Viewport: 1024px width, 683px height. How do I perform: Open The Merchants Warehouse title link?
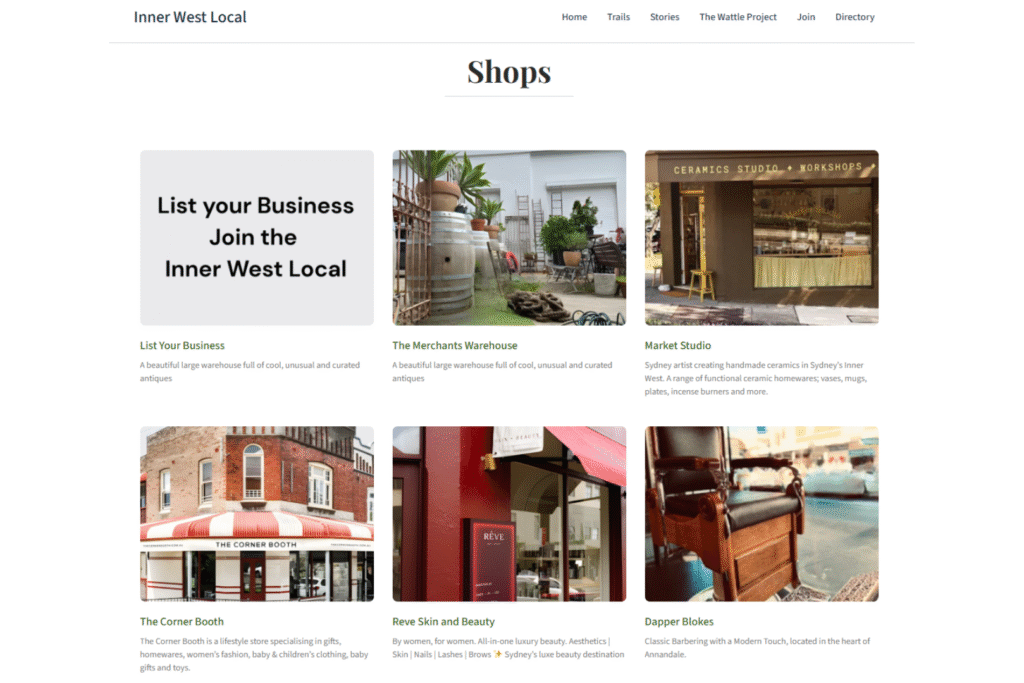[x=455, y=345]
